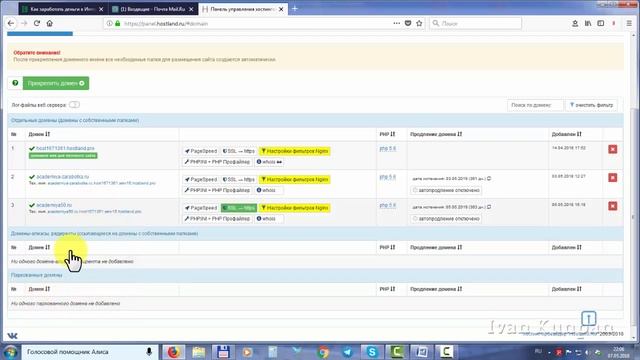Open whois for academiya50.ru

tap(269, 219)
